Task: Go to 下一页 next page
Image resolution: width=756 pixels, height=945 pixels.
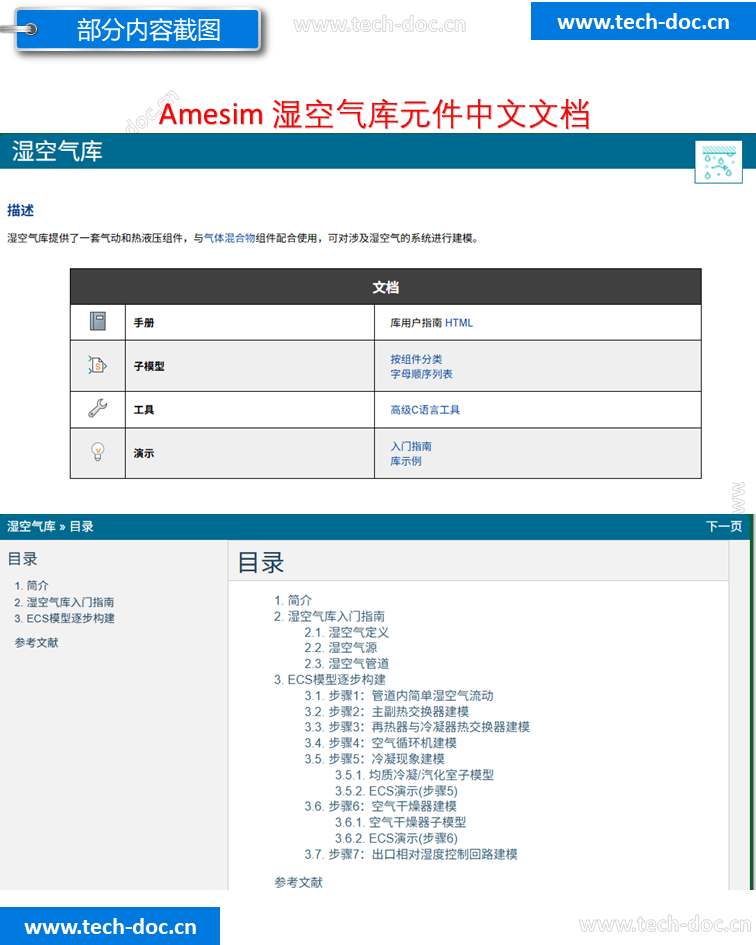Action: [x=724, y=527]
